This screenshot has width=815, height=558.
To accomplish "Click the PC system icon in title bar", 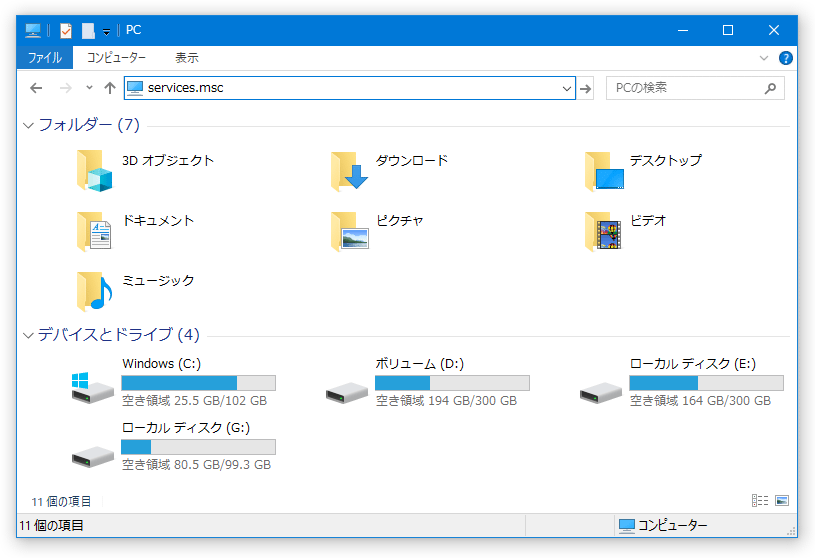I will point(33,31).
